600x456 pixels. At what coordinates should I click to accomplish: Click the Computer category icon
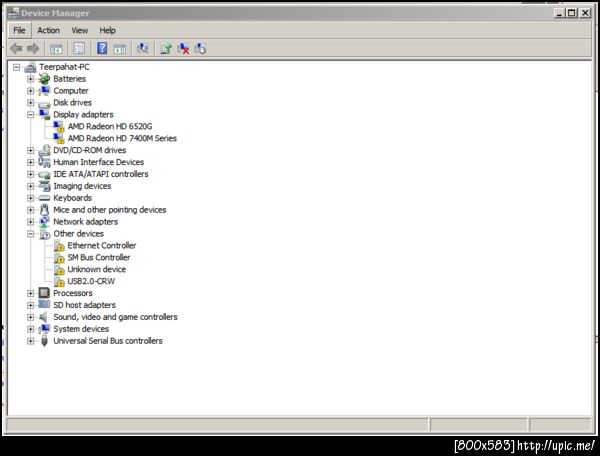44,91
